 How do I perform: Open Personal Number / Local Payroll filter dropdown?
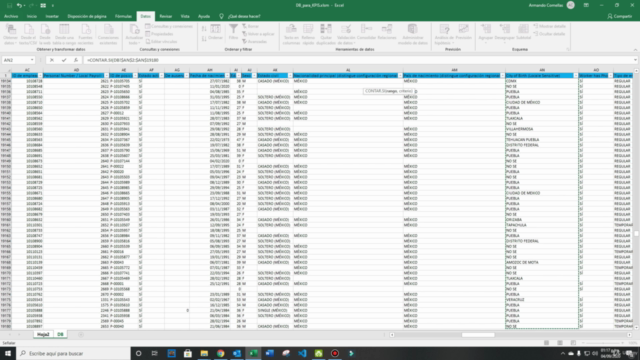click(x=106, y=76)
